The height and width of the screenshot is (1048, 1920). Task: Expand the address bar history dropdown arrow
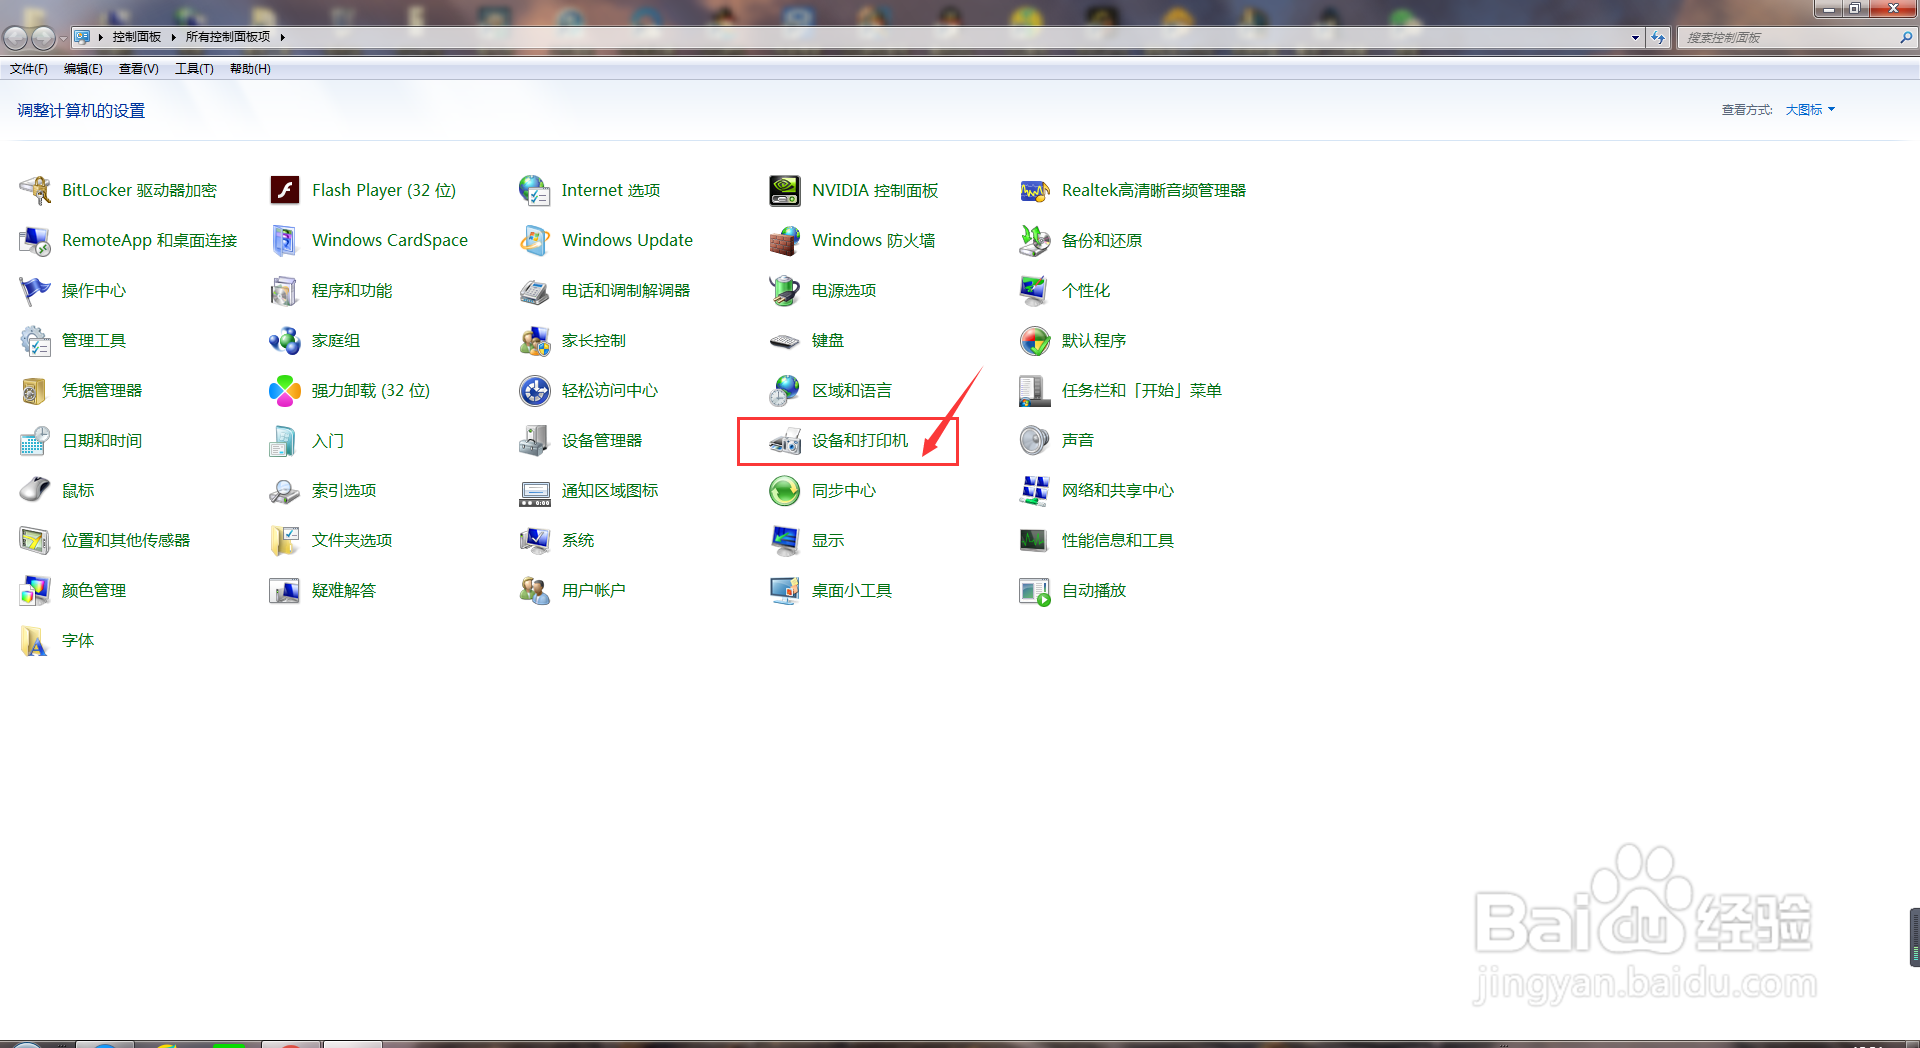point(1635,37)
